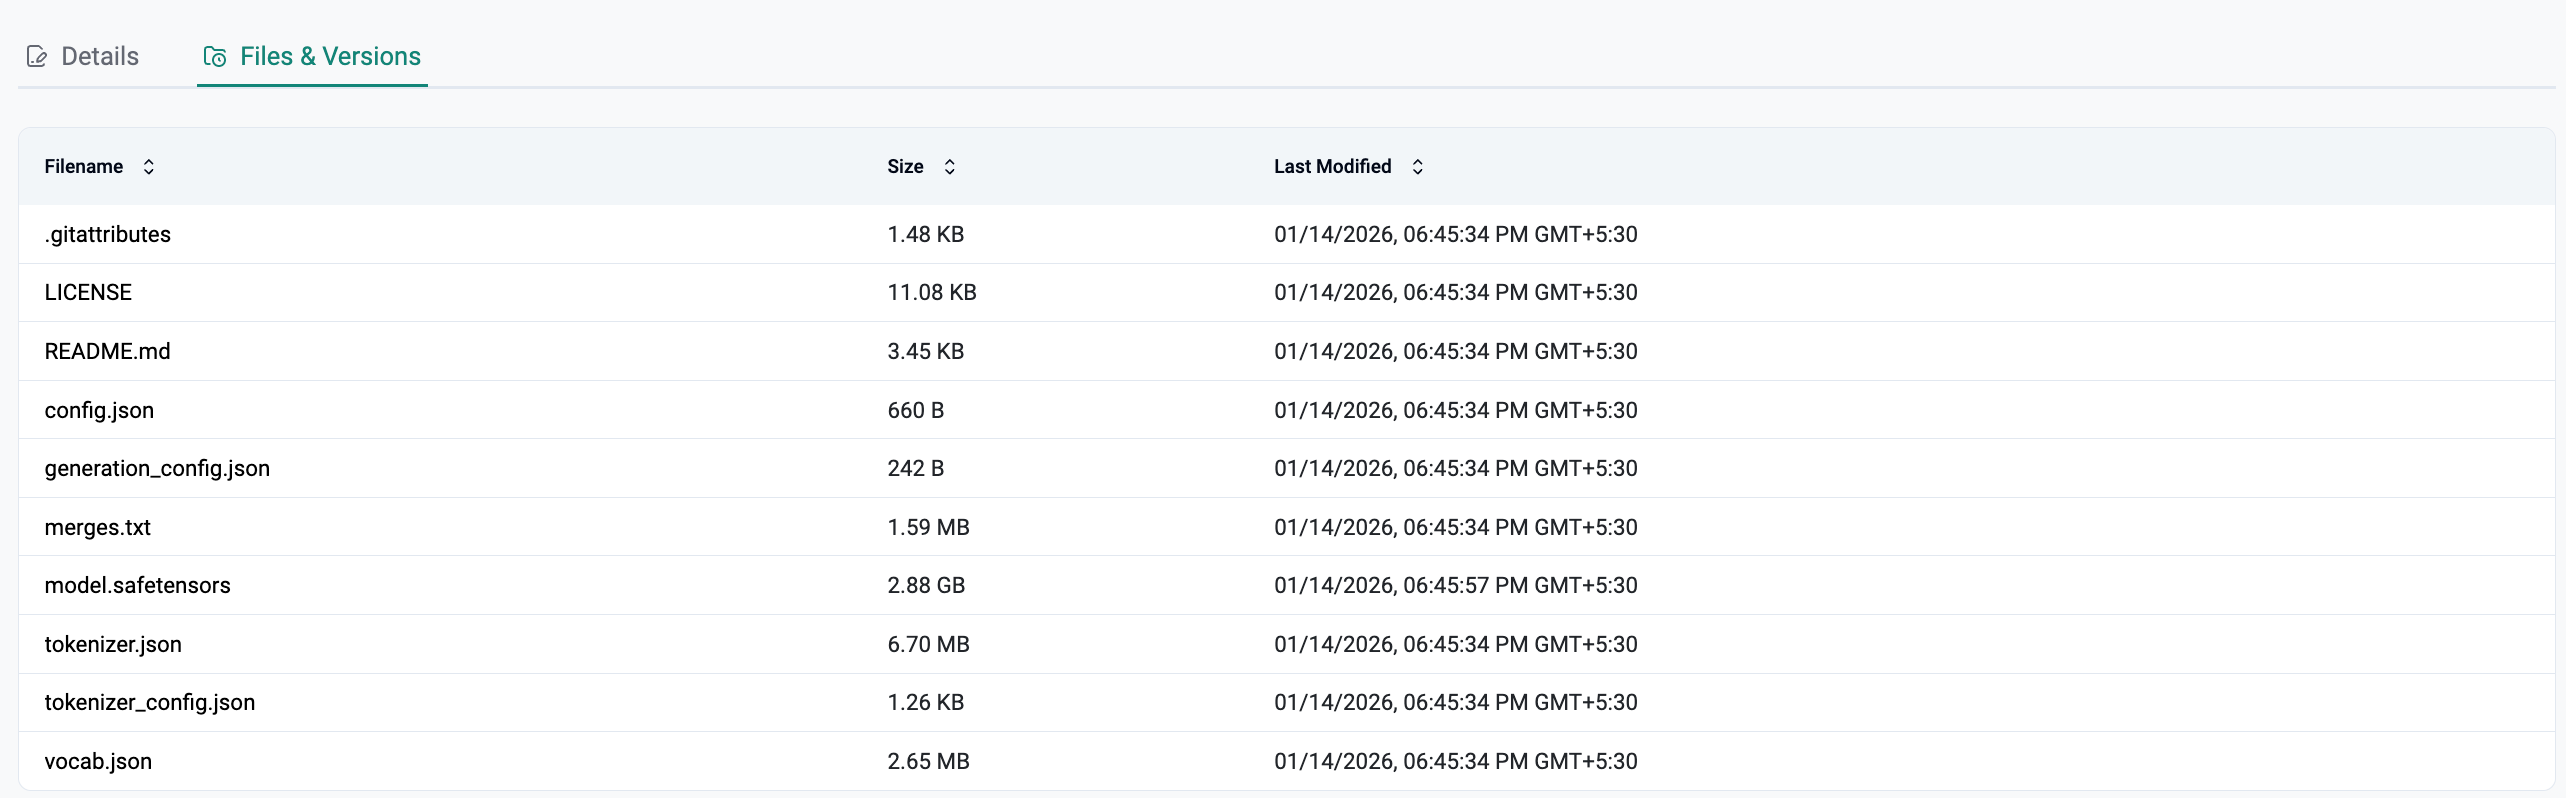The image size is (2566, 798).
Task: Switch to the Details tab
Action: click(99, 57)
